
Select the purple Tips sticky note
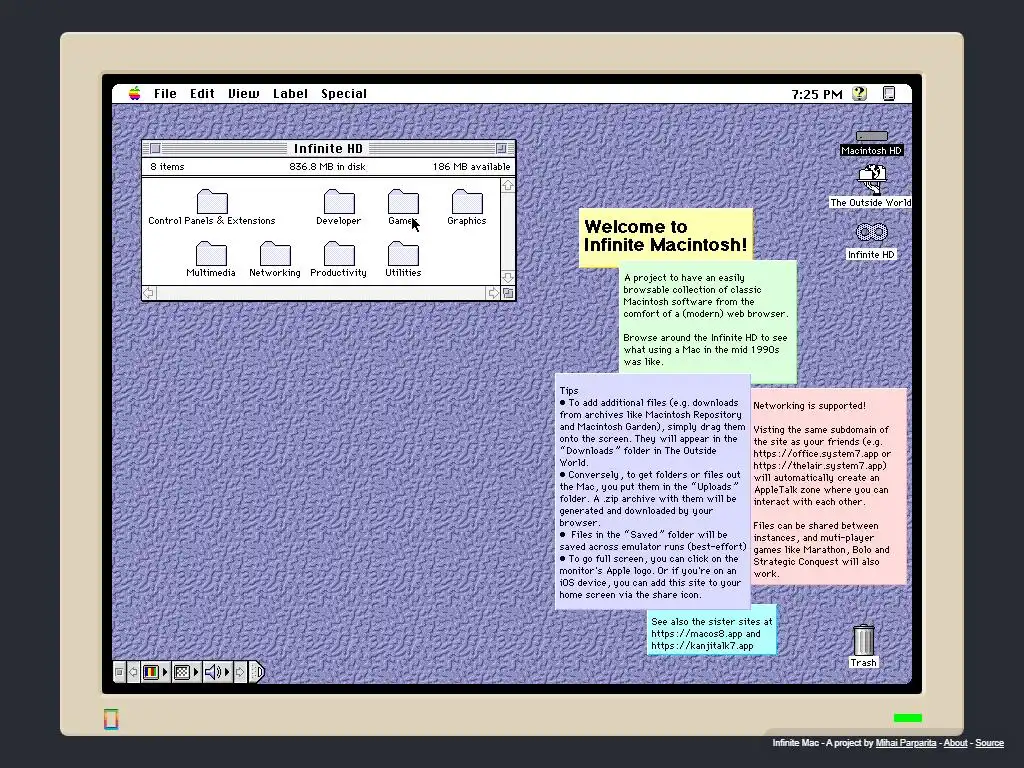click(x=652, y=491)
